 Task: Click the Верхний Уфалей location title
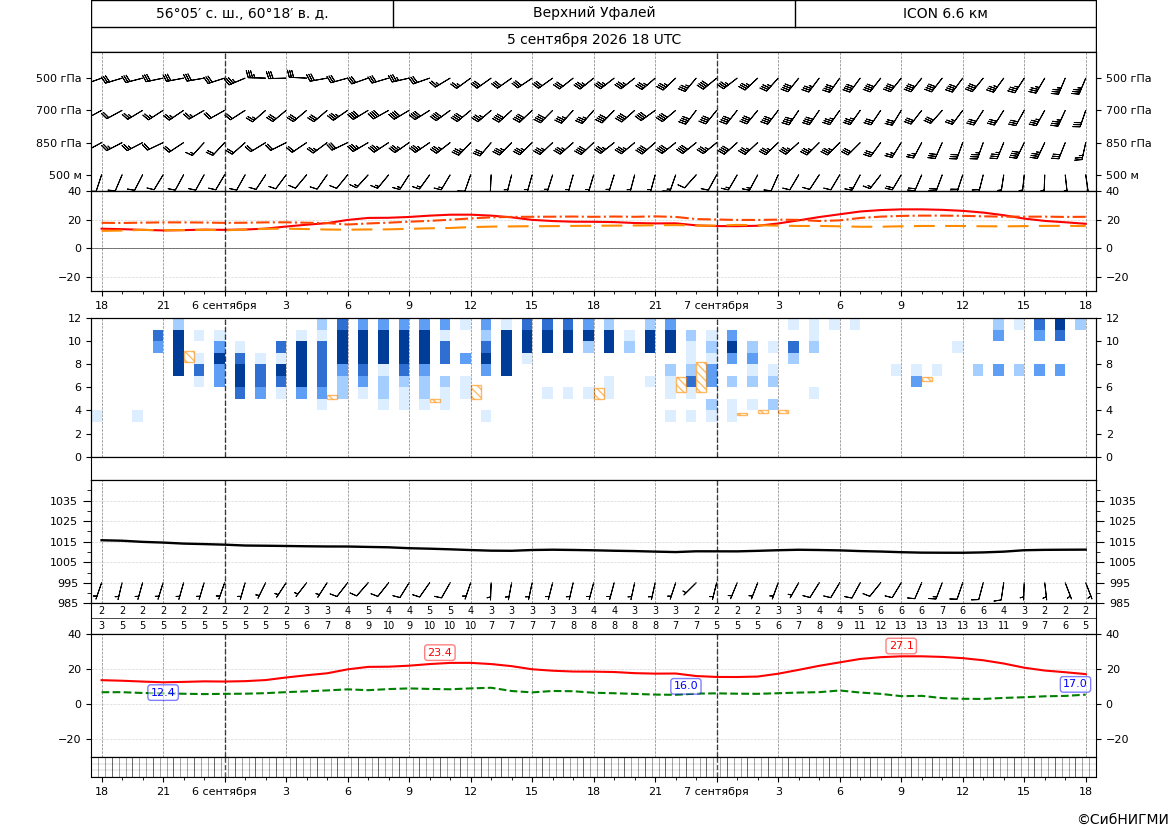click(594, 13)
